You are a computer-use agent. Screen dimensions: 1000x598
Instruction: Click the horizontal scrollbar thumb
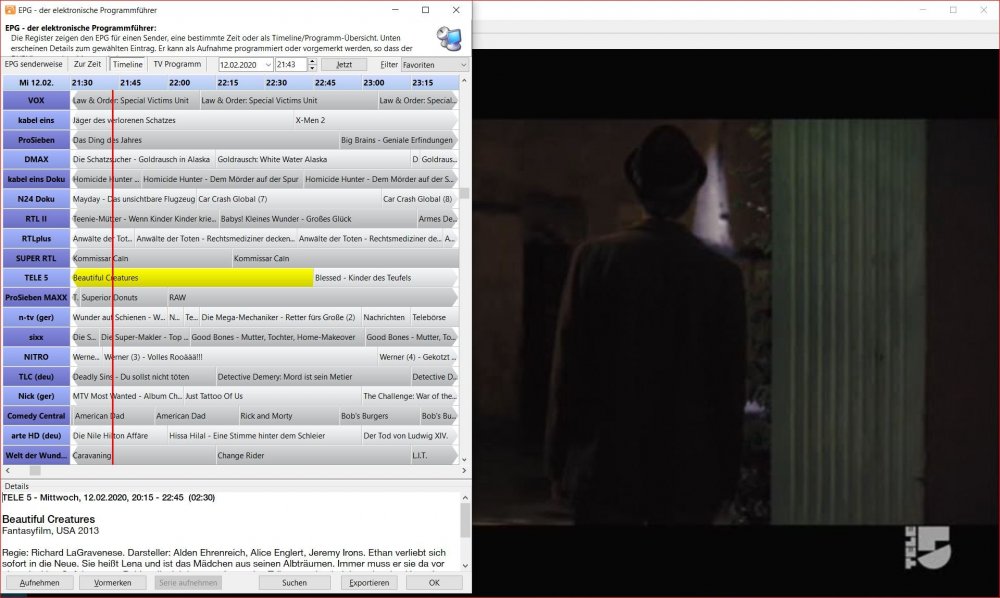[x=35, y=470]
